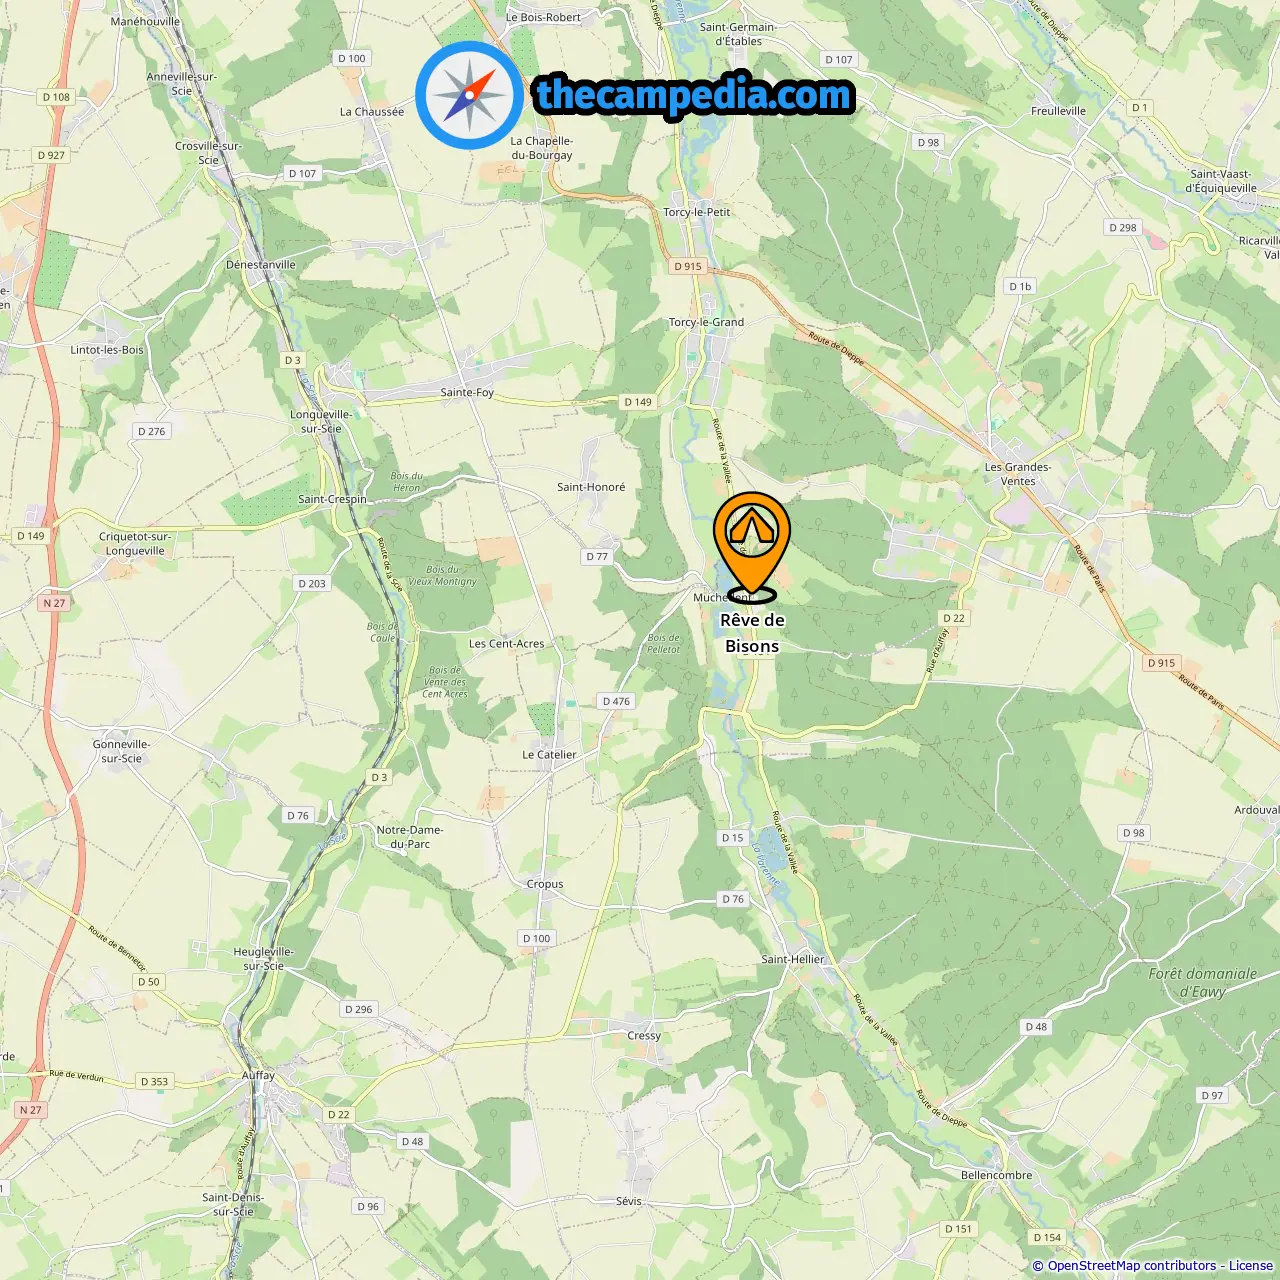Click the N 27 road shield near Criquetot
Screen dimensions: 1280x1280
[54, 603]
